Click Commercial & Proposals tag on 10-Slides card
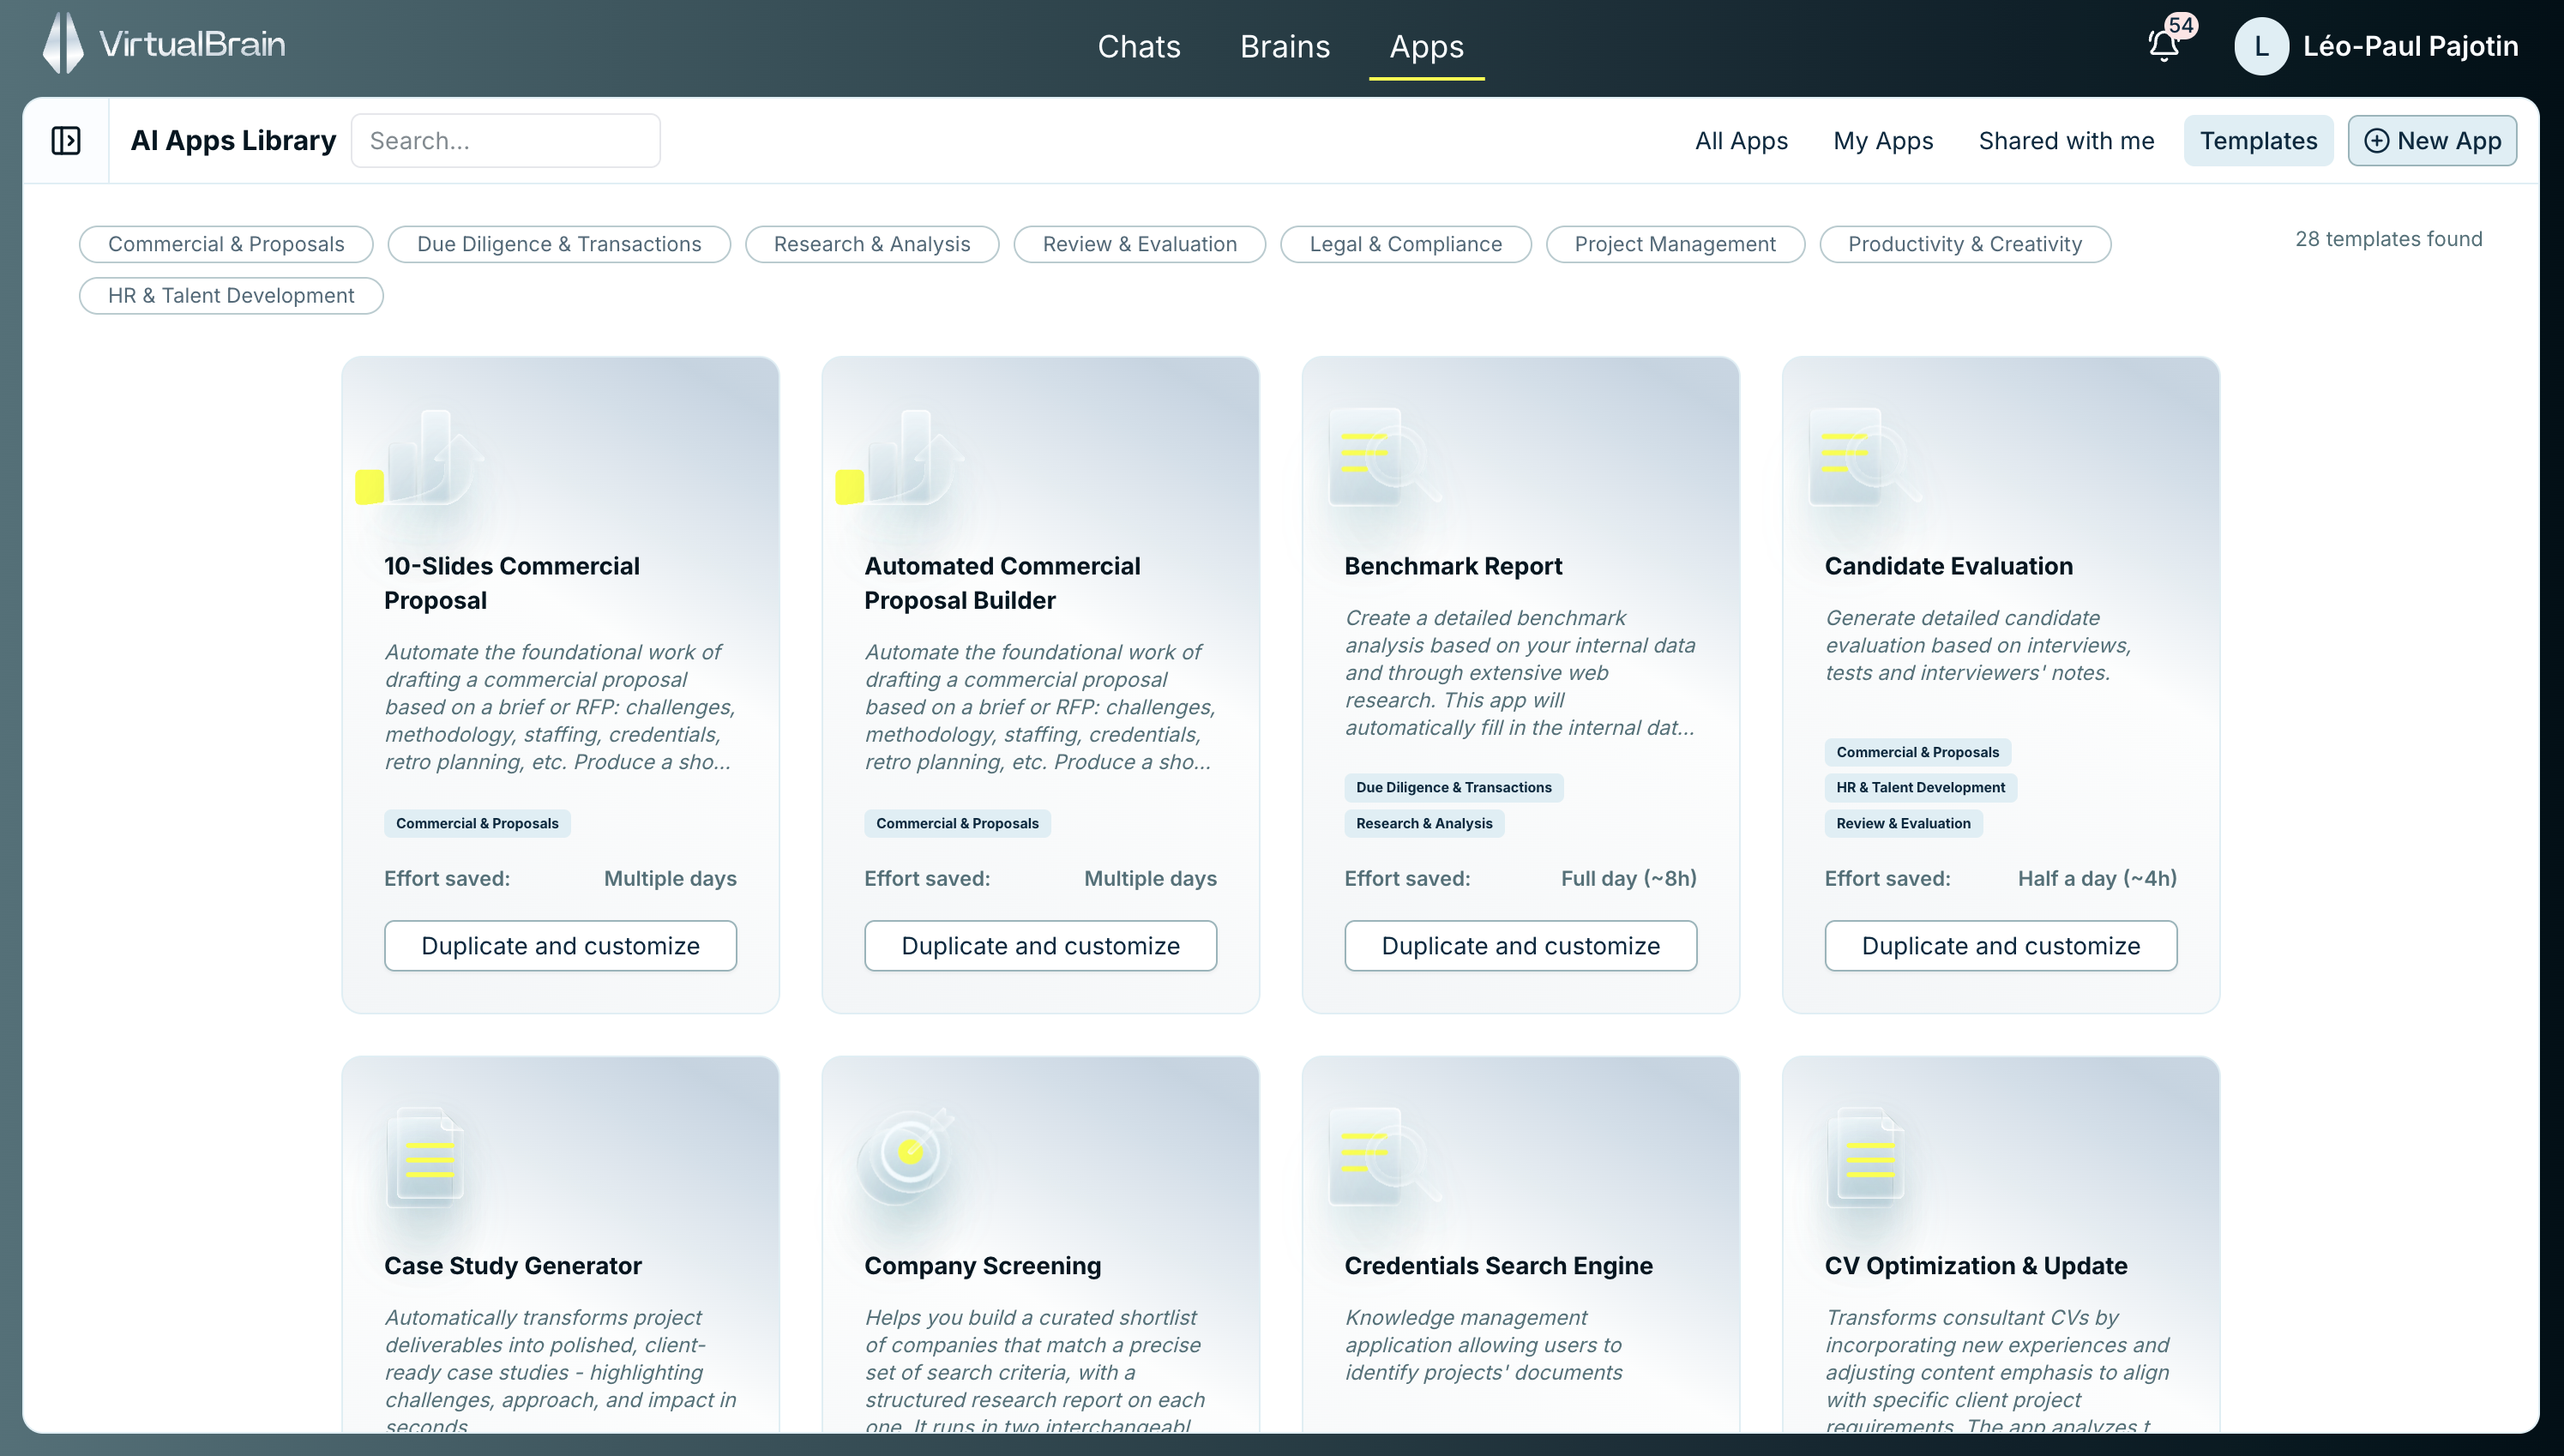Viewport: 2564px width, 1456px height. coord(477,824)
